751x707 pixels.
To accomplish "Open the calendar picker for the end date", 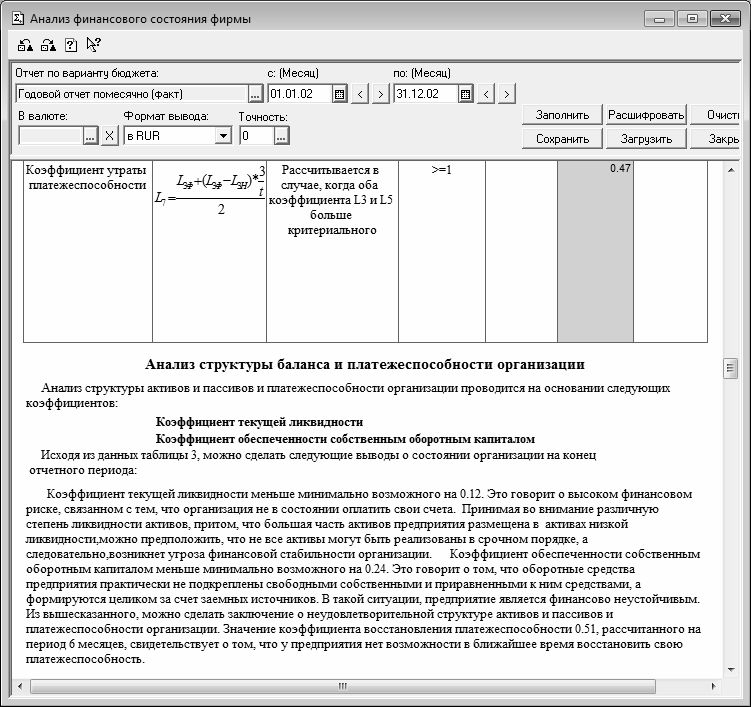I will point(465,94).
